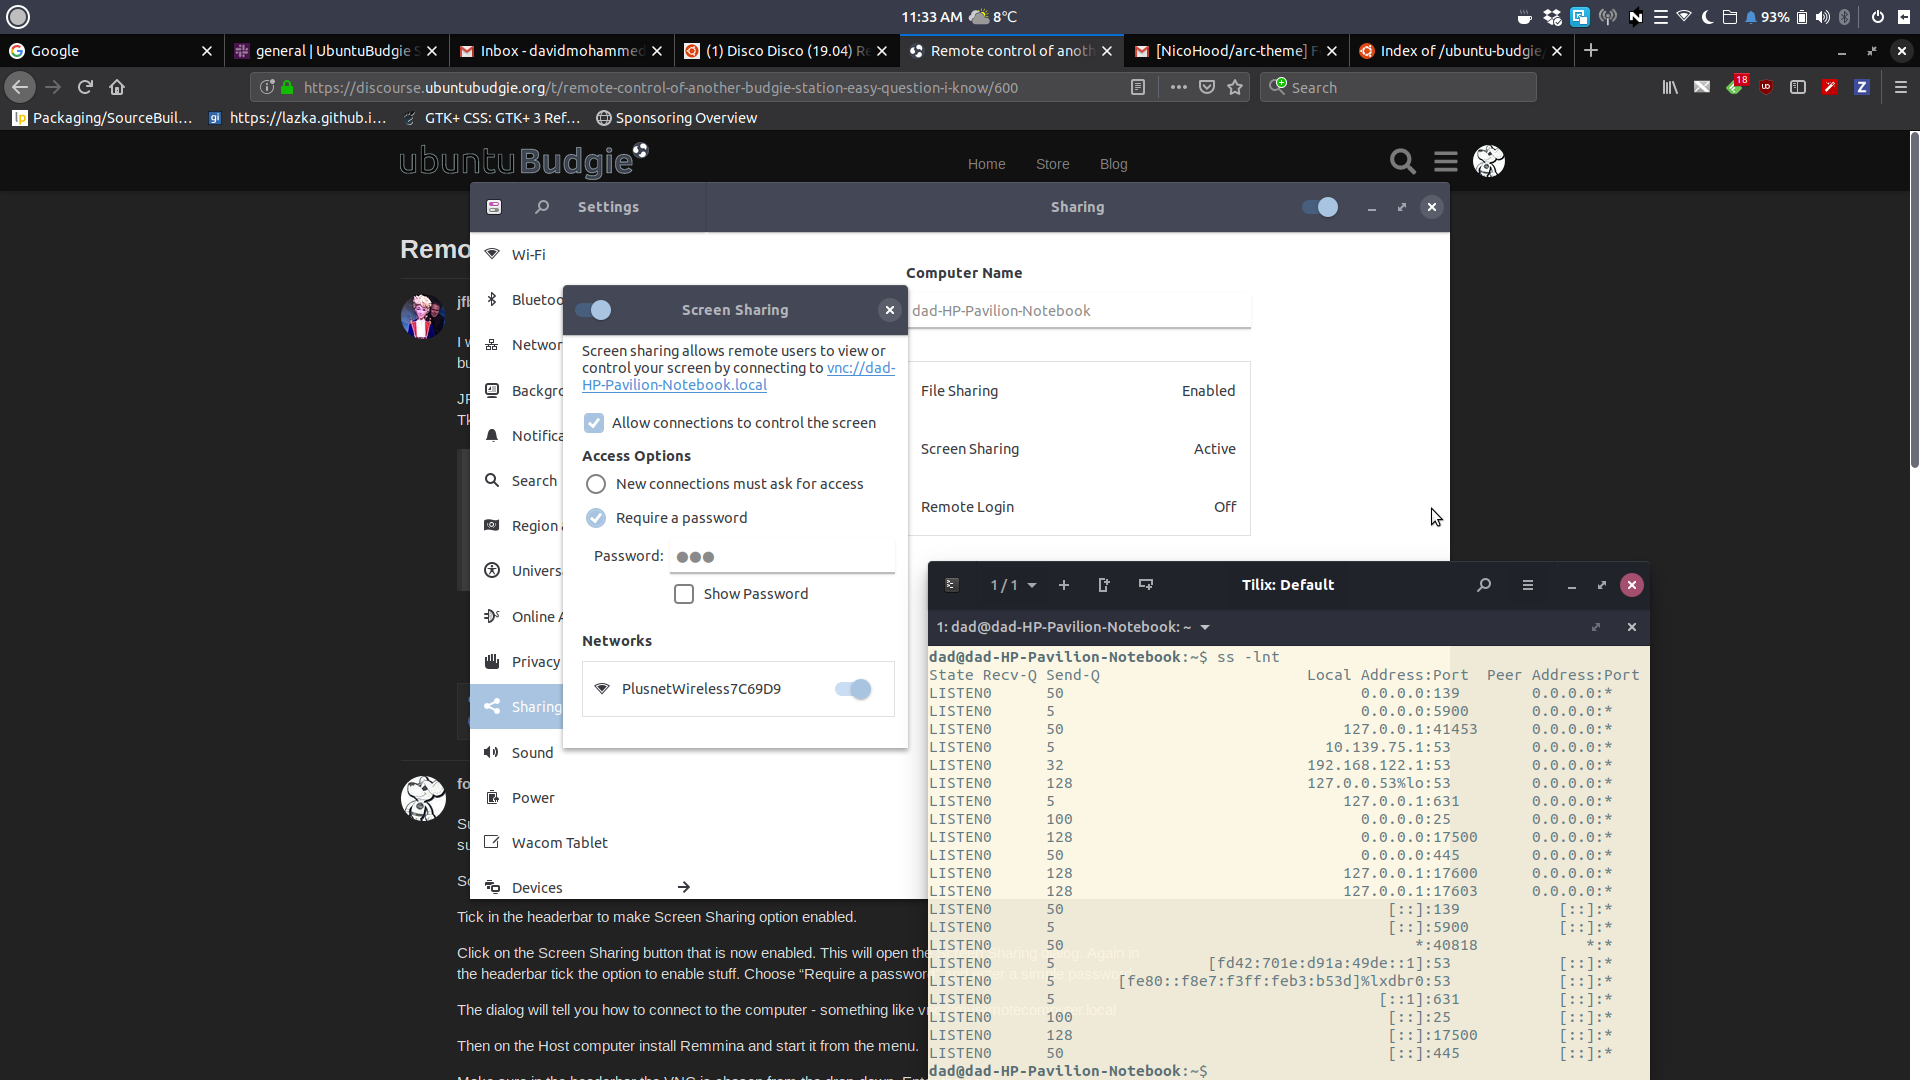Screen dimensions: 1920x1080
Task: Open the Tilix hamburger menu icon
Action: coord(1527,585)
